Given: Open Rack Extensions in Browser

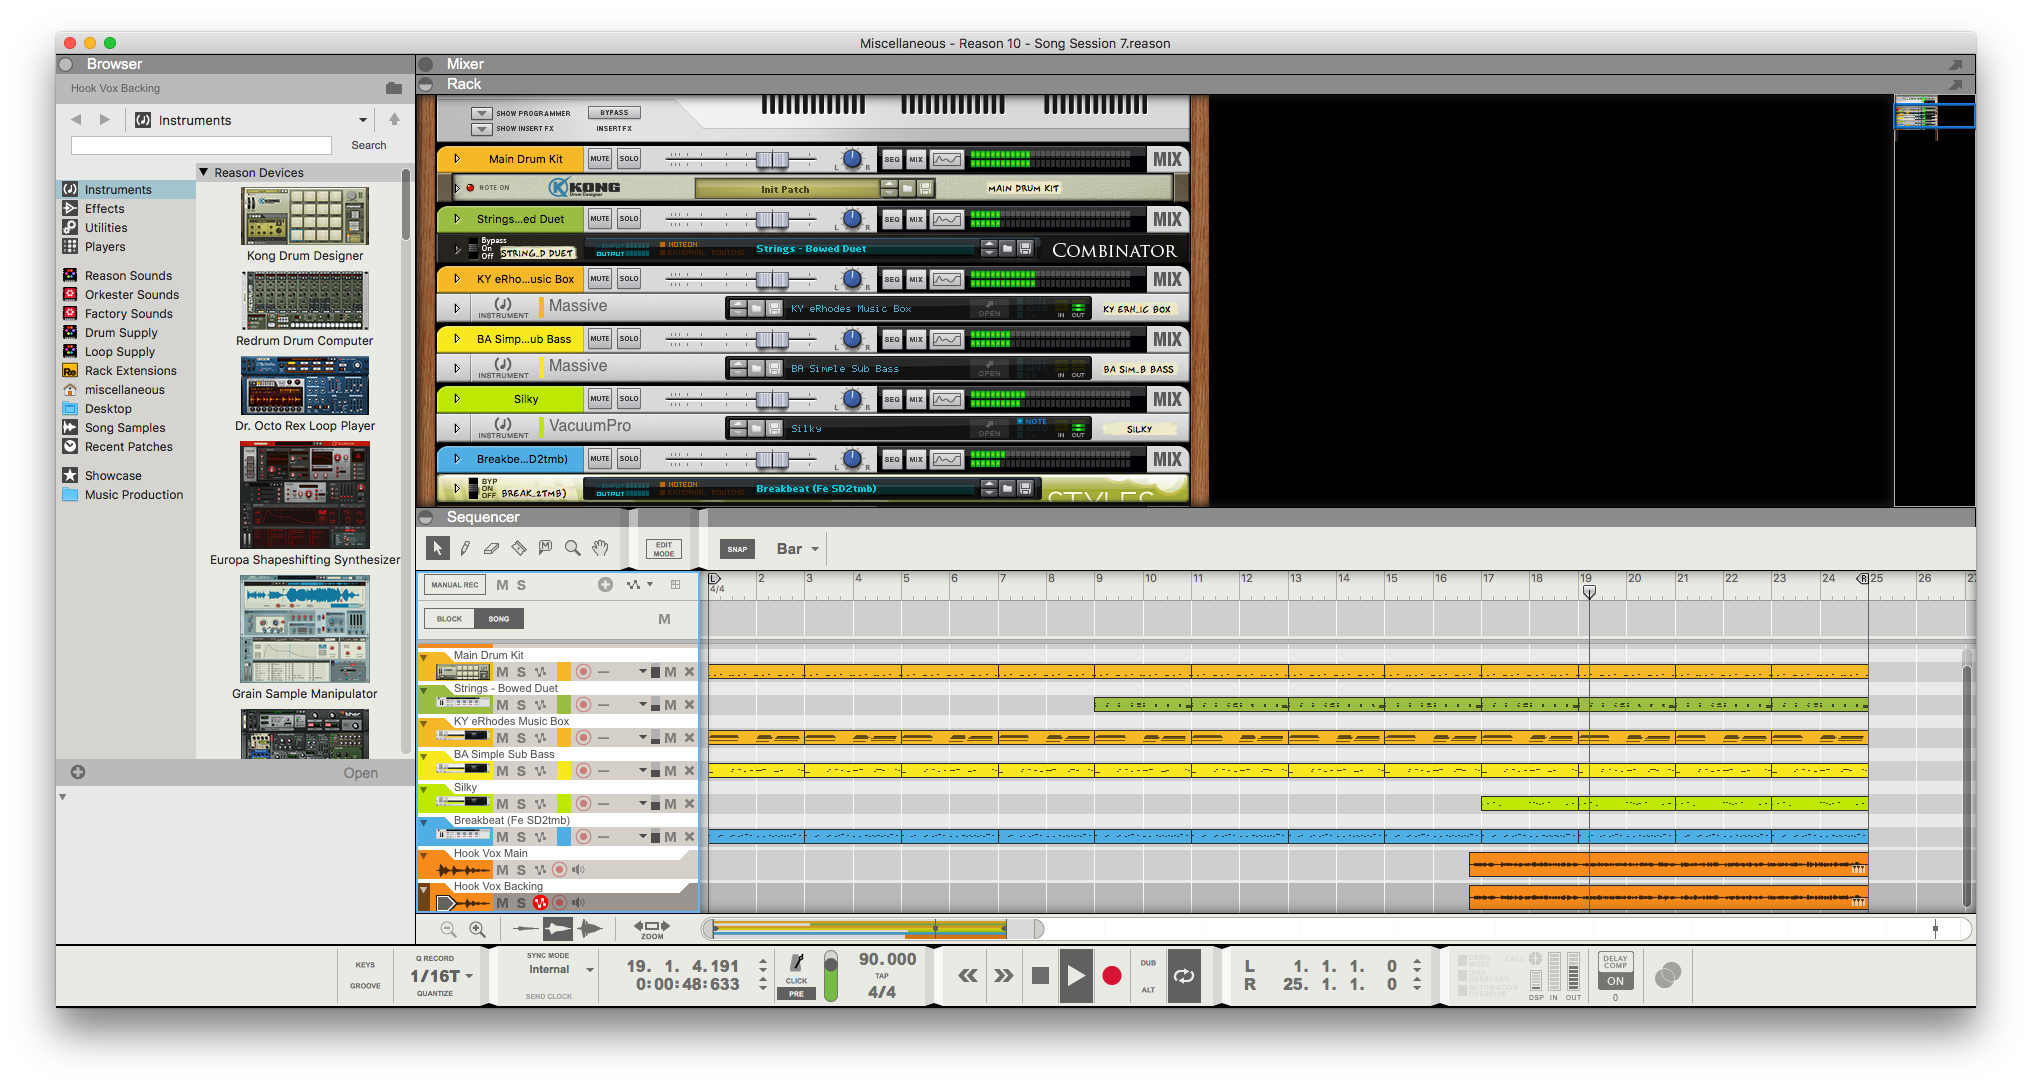Looking at the screenshot, I should point(130,371).
